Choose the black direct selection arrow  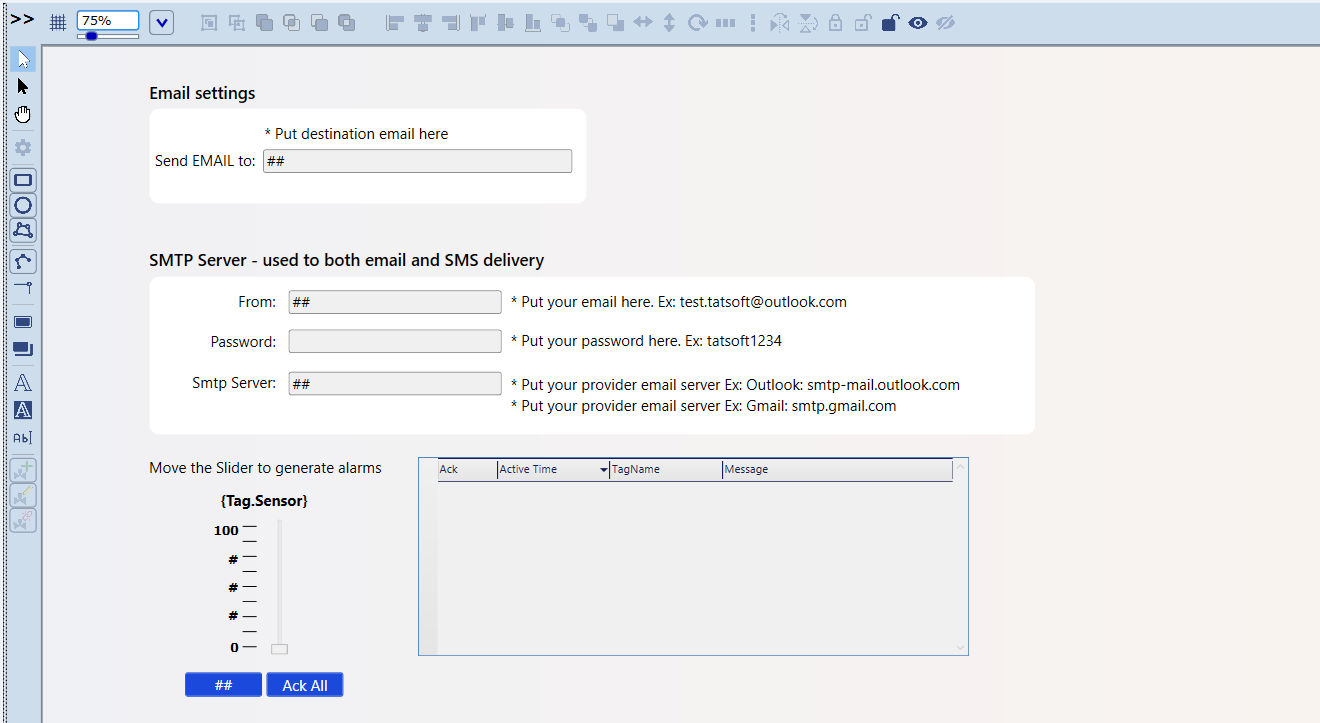pos(23,87)
